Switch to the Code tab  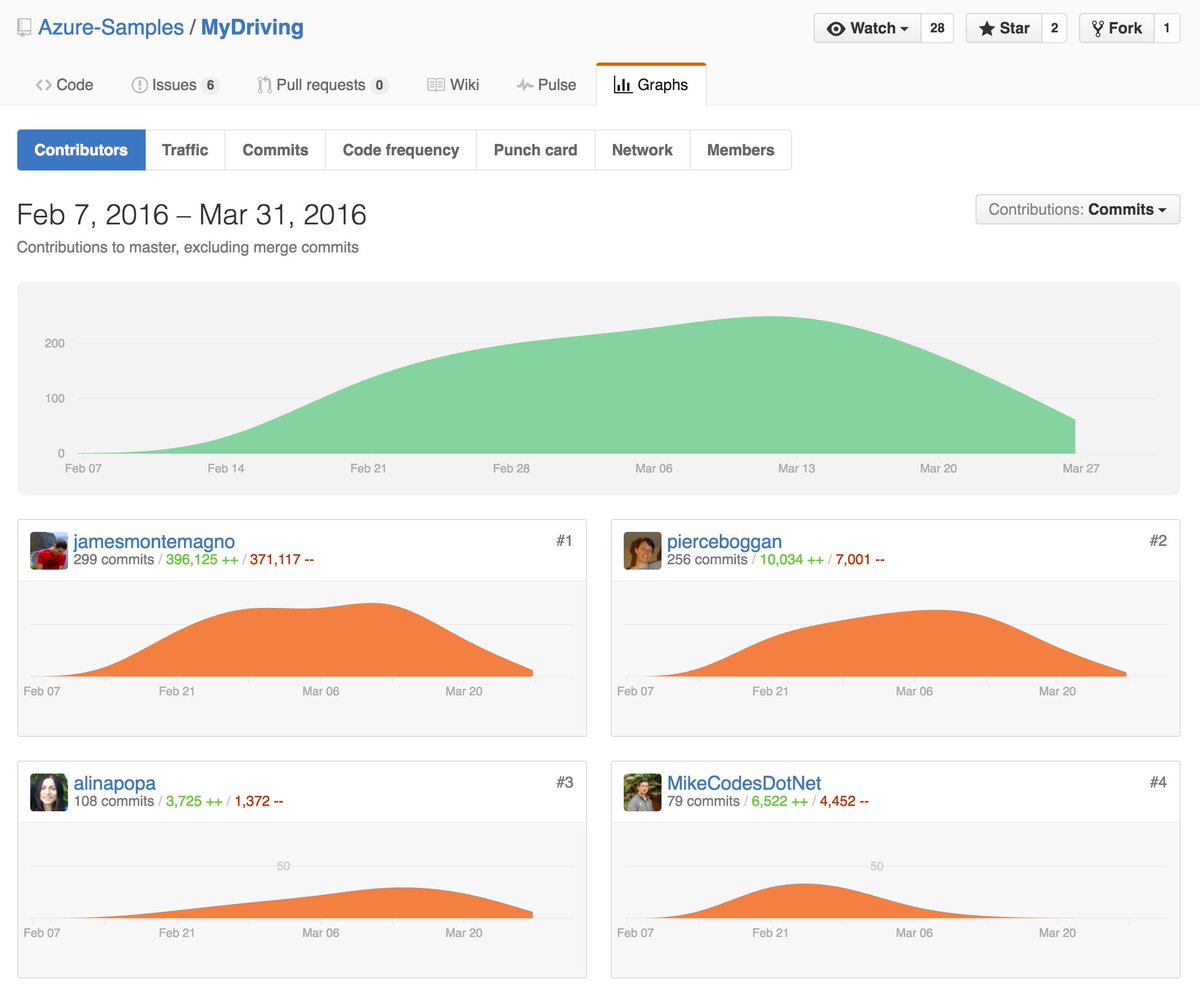tap(65, 85)
